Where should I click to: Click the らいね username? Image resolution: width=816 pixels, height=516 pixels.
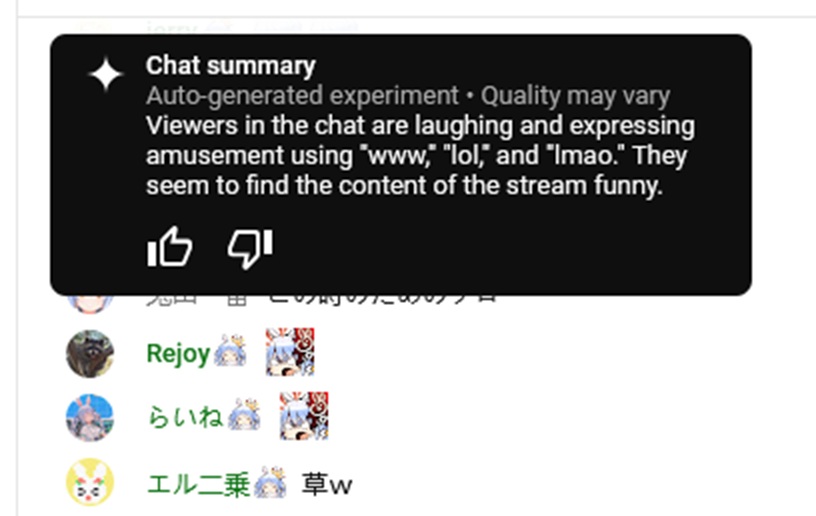185,417
